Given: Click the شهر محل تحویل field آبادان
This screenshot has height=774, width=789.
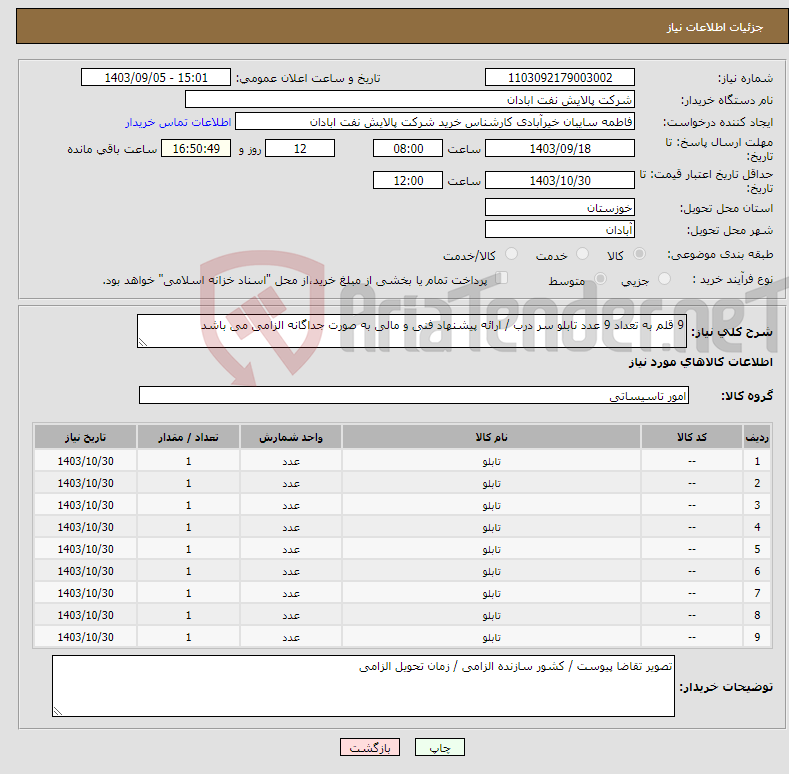Looking at the screenshot, I should (560, 229).
